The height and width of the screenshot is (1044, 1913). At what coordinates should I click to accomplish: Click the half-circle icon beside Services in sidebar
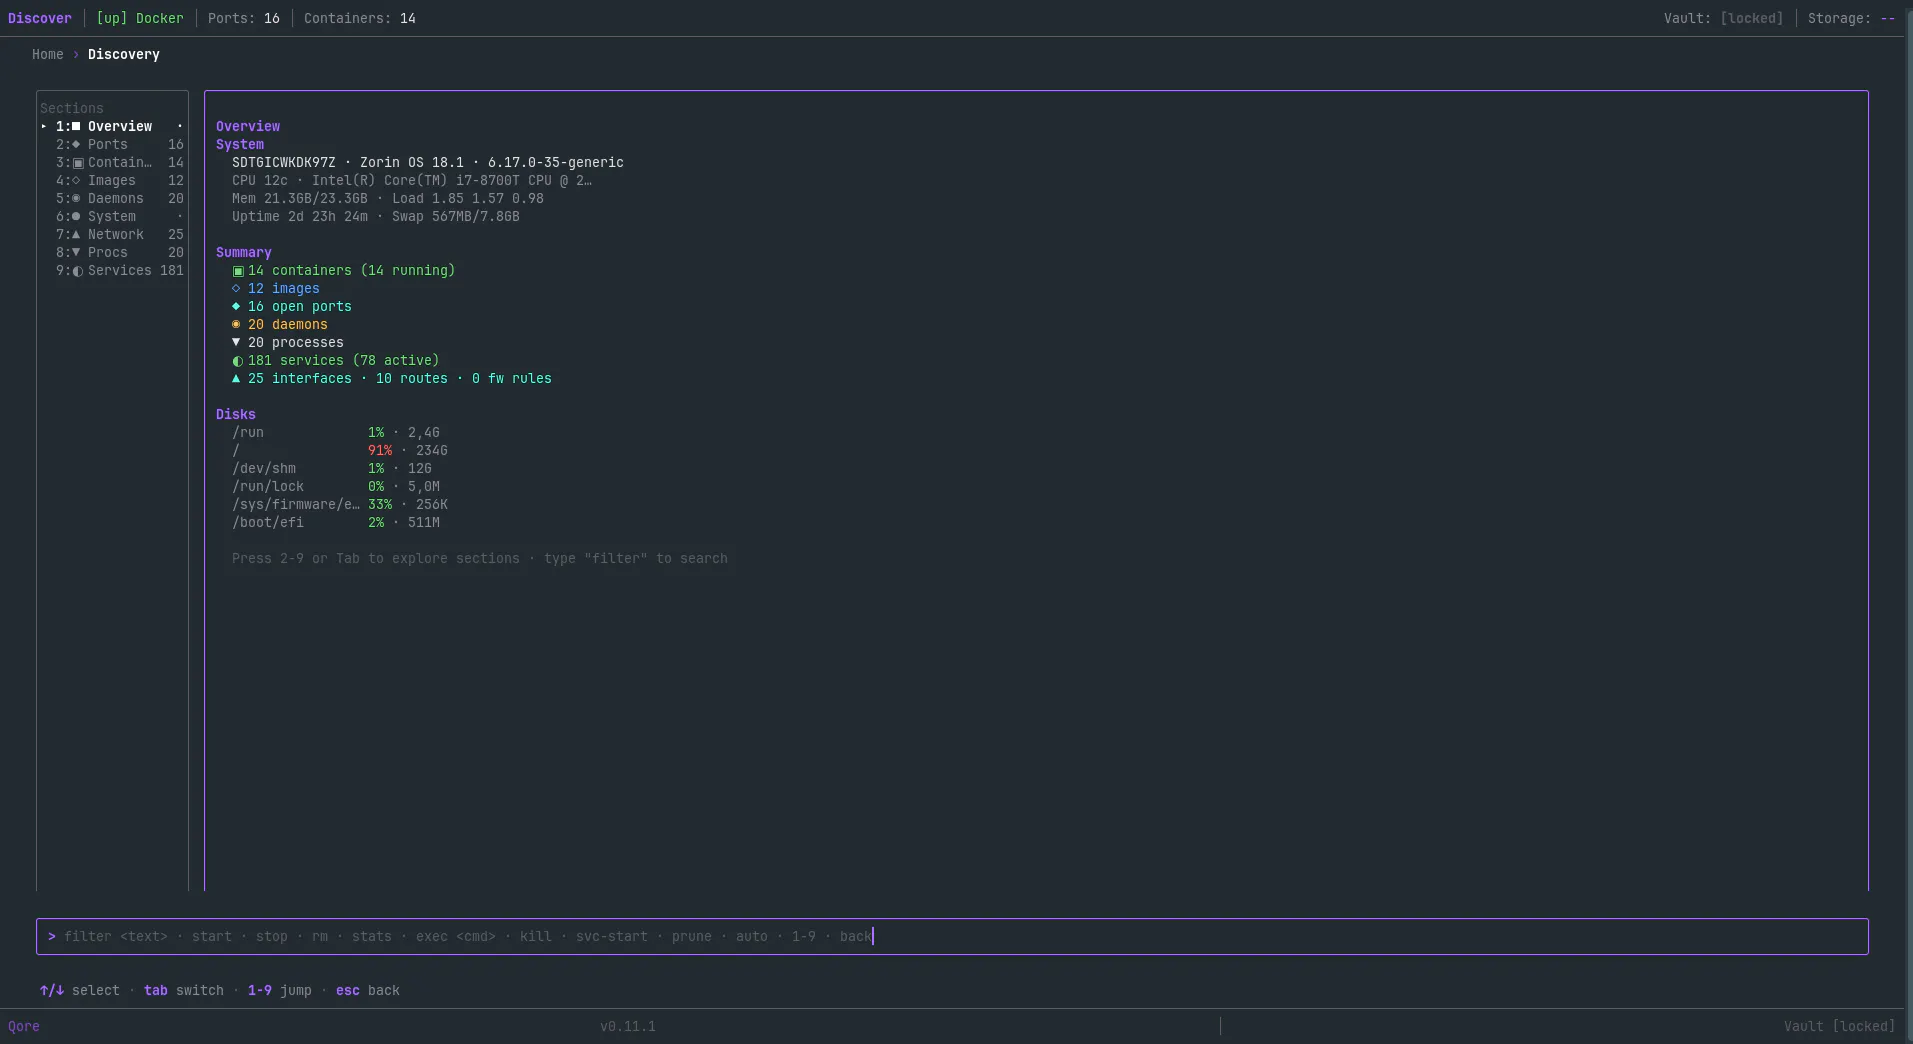77,271
